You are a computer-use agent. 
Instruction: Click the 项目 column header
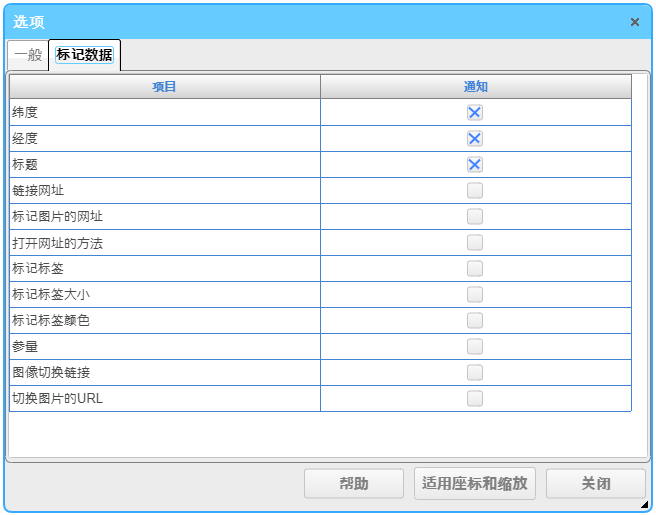click(165, 87)
